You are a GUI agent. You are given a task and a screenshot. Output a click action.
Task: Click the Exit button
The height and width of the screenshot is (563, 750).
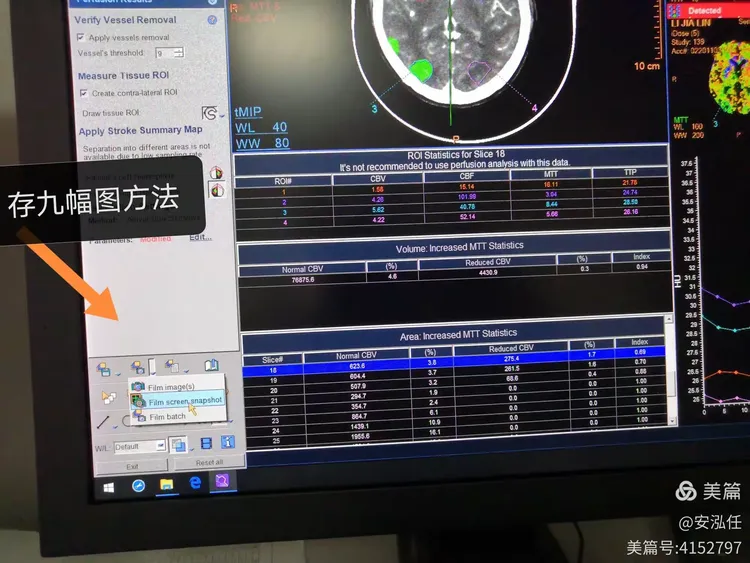(132, 466)
